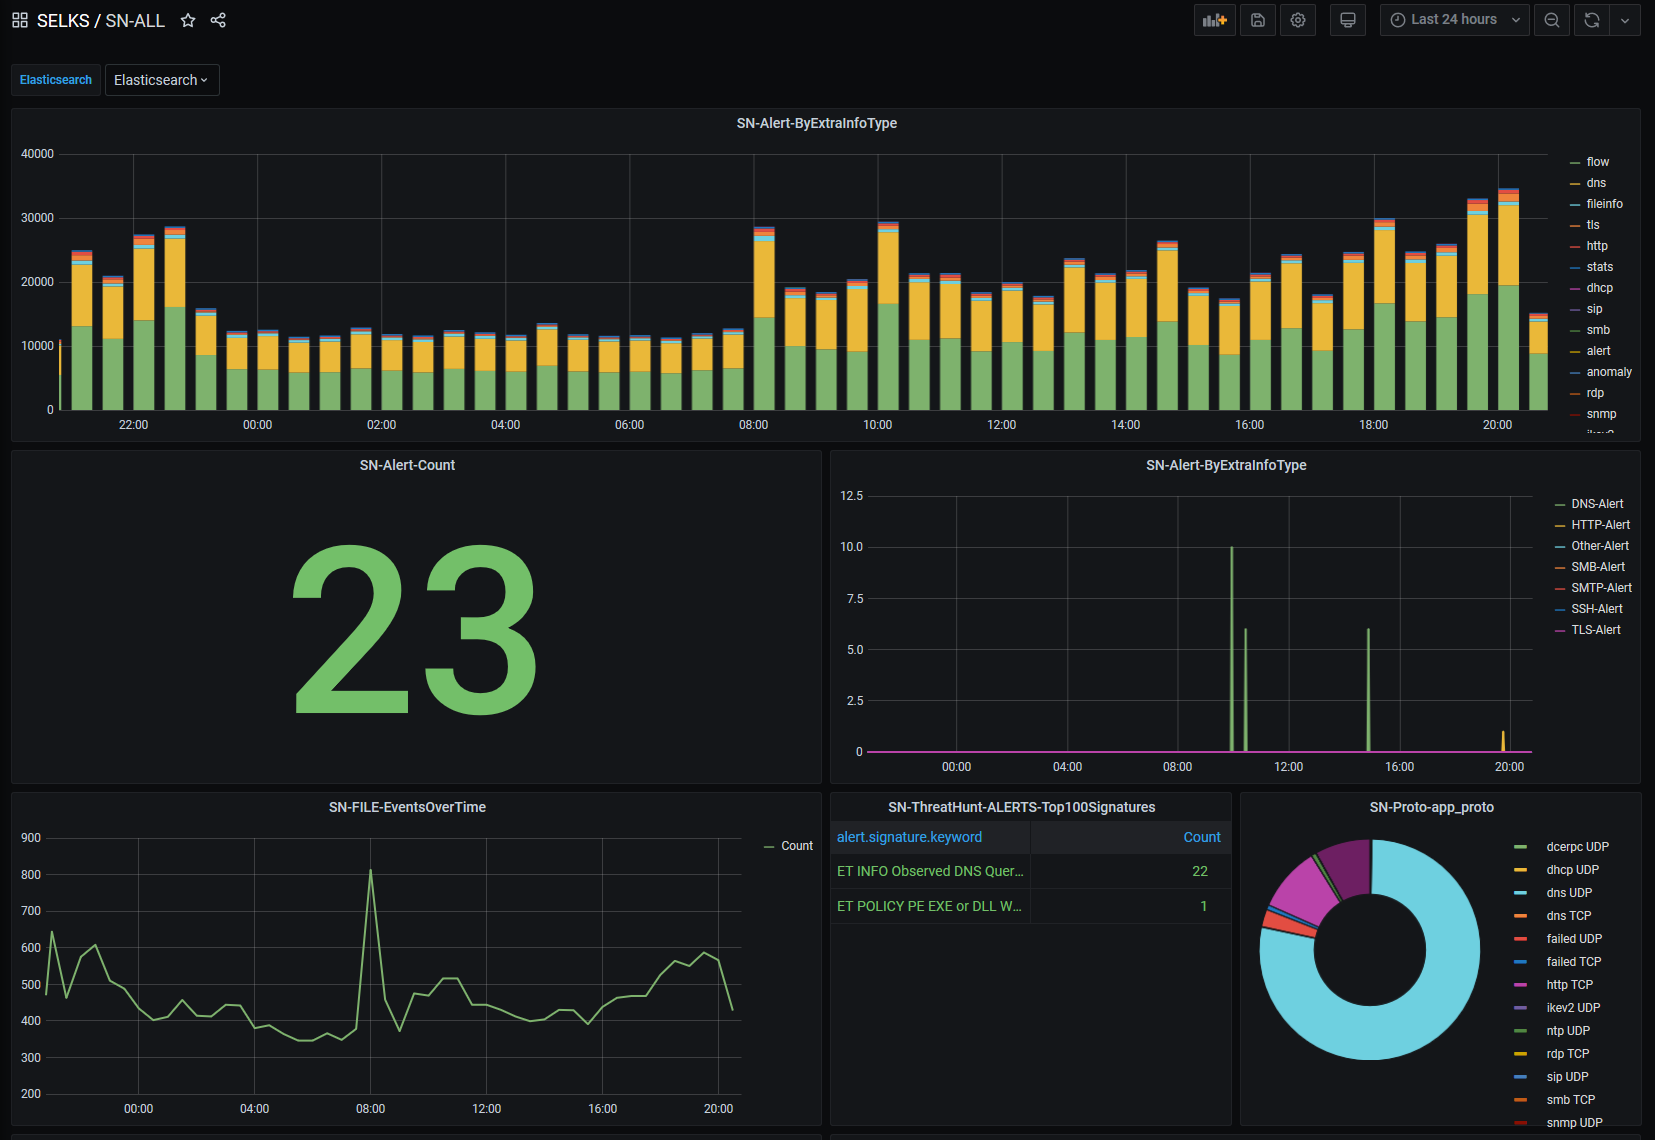This screenshot has height=1140, width=1655.
Task: Sort table by Count column header
Action: tap(1202, 837)
